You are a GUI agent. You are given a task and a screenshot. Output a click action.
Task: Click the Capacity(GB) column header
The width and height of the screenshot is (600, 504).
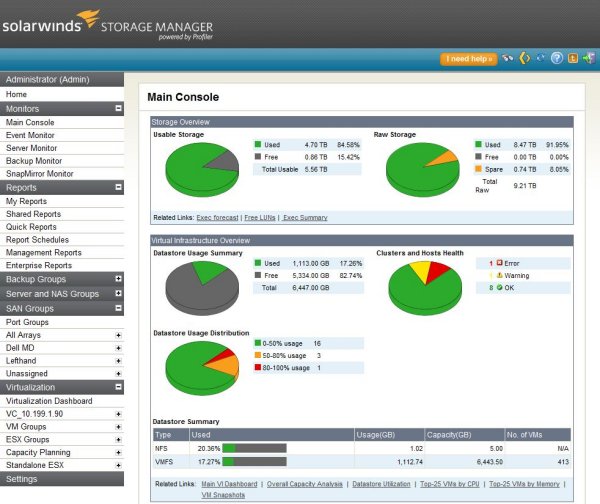(x=464, y=435)
